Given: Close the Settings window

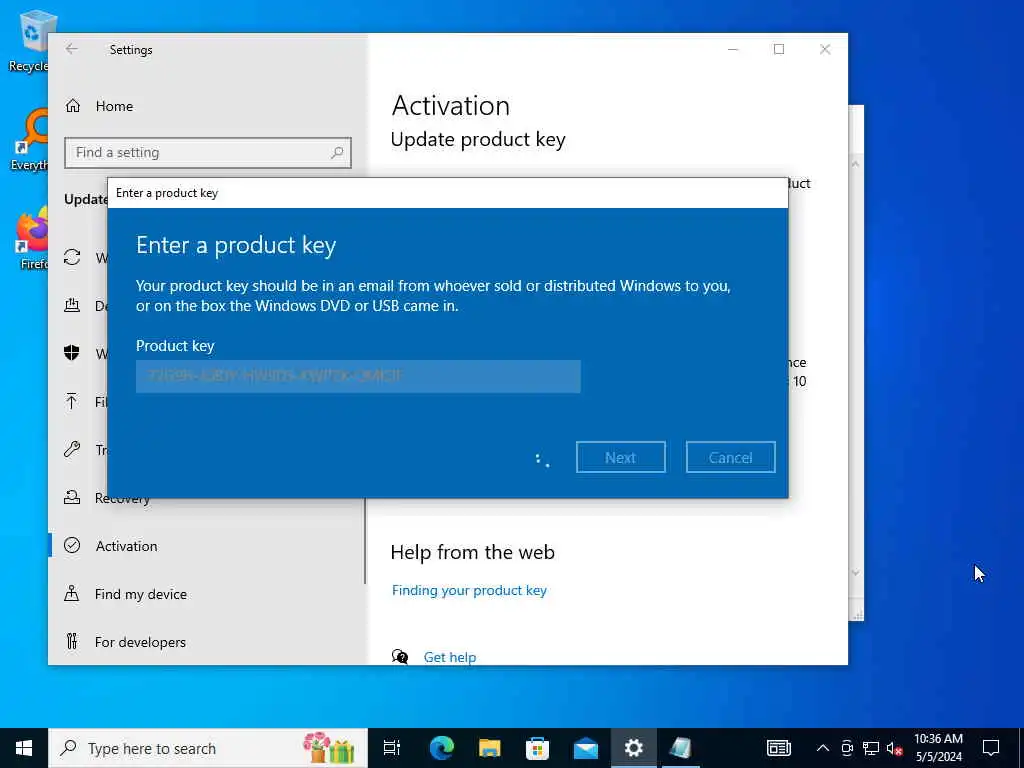Looking at the screenshot, I should 825,49.
